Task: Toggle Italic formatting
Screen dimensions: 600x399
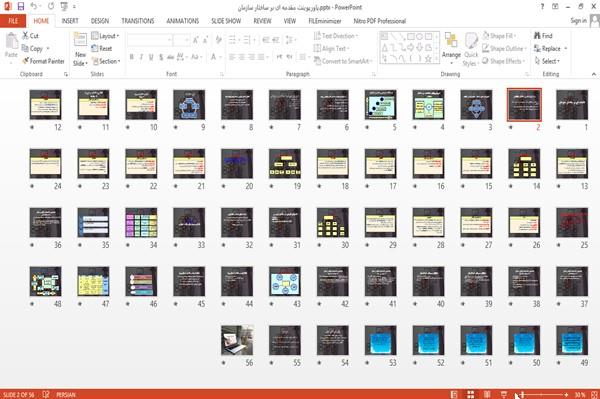Action: 141,57
